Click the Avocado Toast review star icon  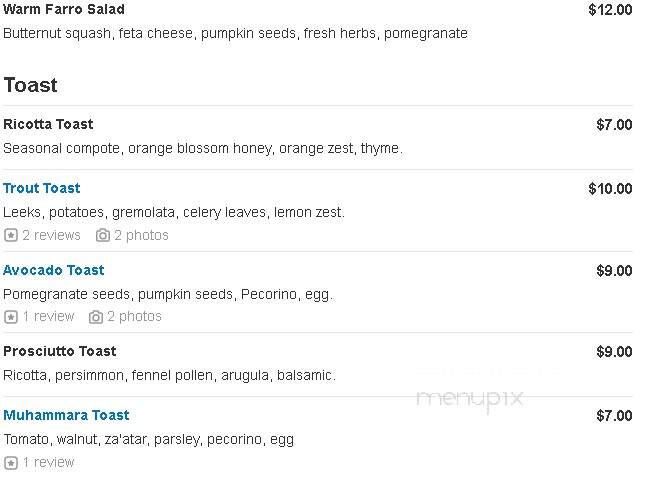11,317
